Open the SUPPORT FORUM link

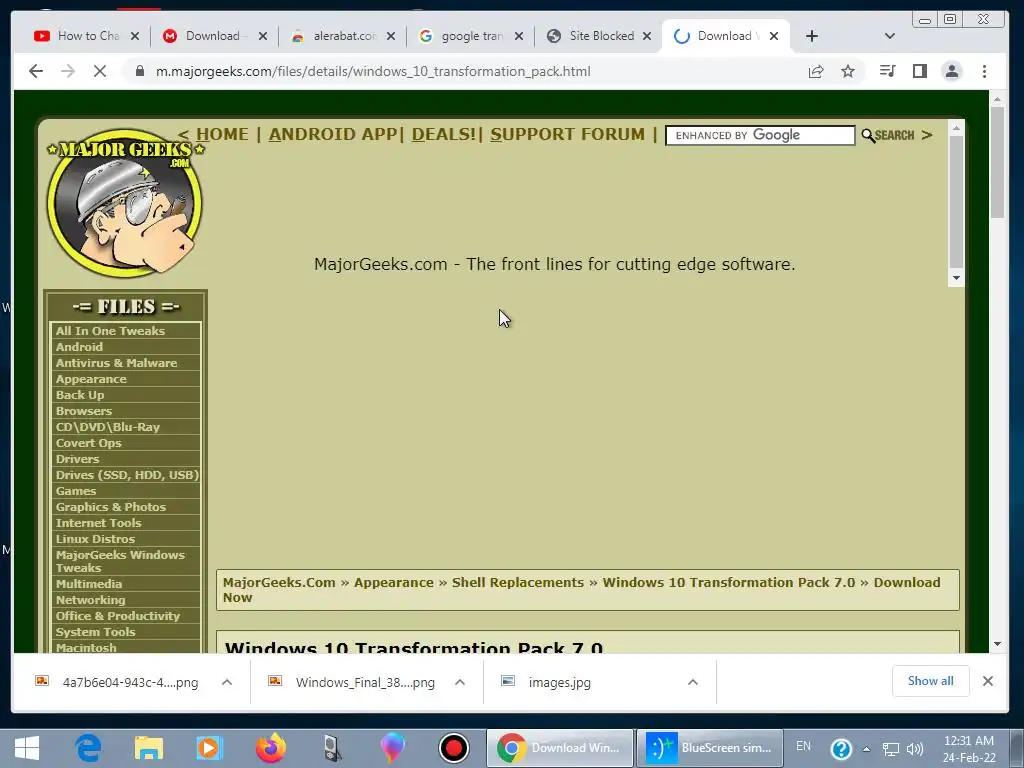point(567,134)
